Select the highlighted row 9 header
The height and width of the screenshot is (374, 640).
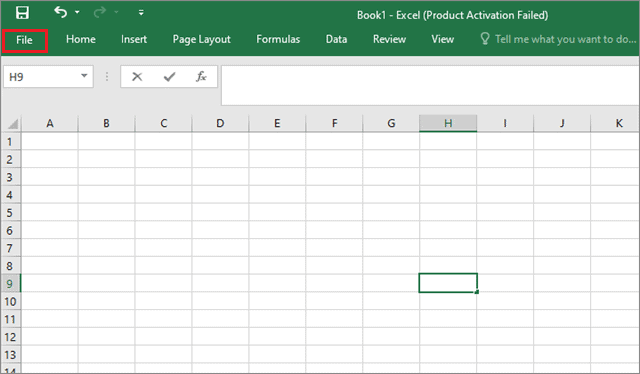pyautogui.click(x=10, y=283)
